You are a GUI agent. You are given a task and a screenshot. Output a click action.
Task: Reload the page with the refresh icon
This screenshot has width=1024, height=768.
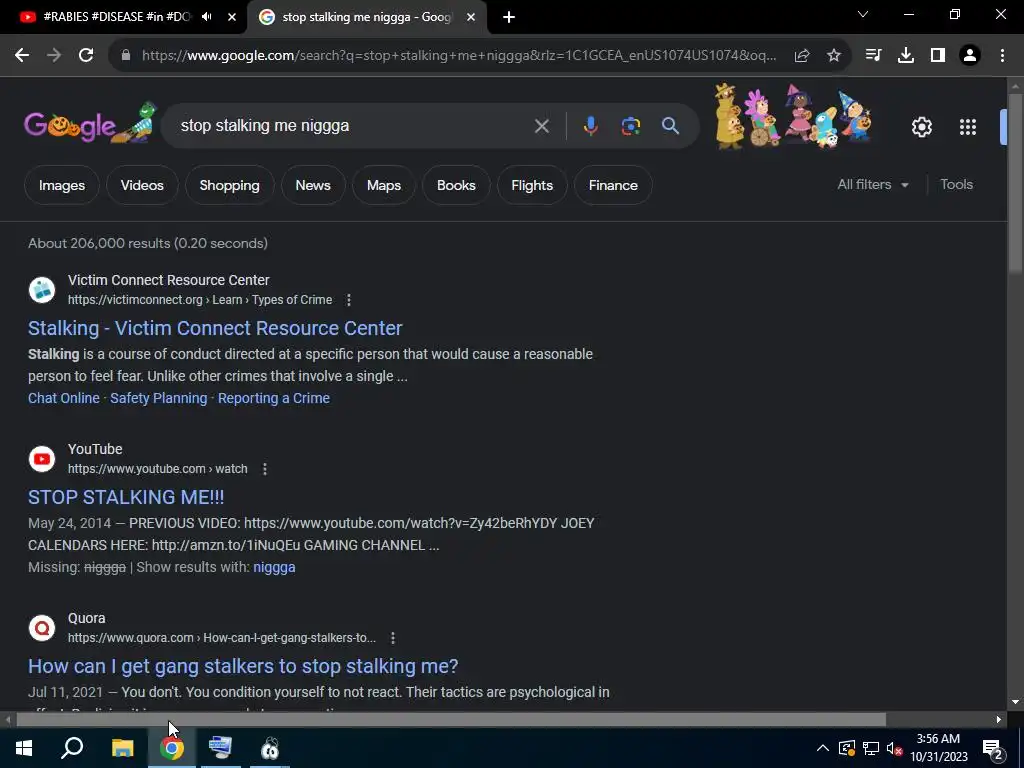[x=86, y=56]
